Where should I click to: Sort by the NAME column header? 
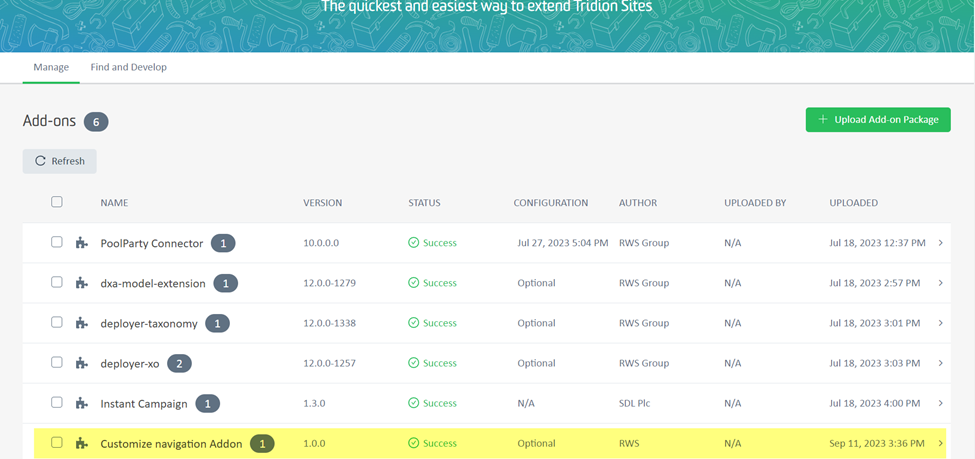[x=114, y=203]
